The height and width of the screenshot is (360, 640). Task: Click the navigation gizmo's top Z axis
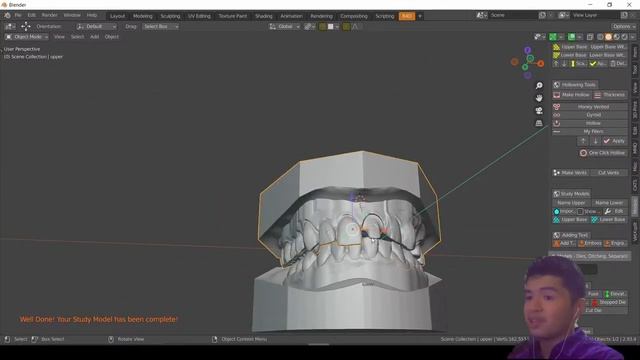point(528,50)
